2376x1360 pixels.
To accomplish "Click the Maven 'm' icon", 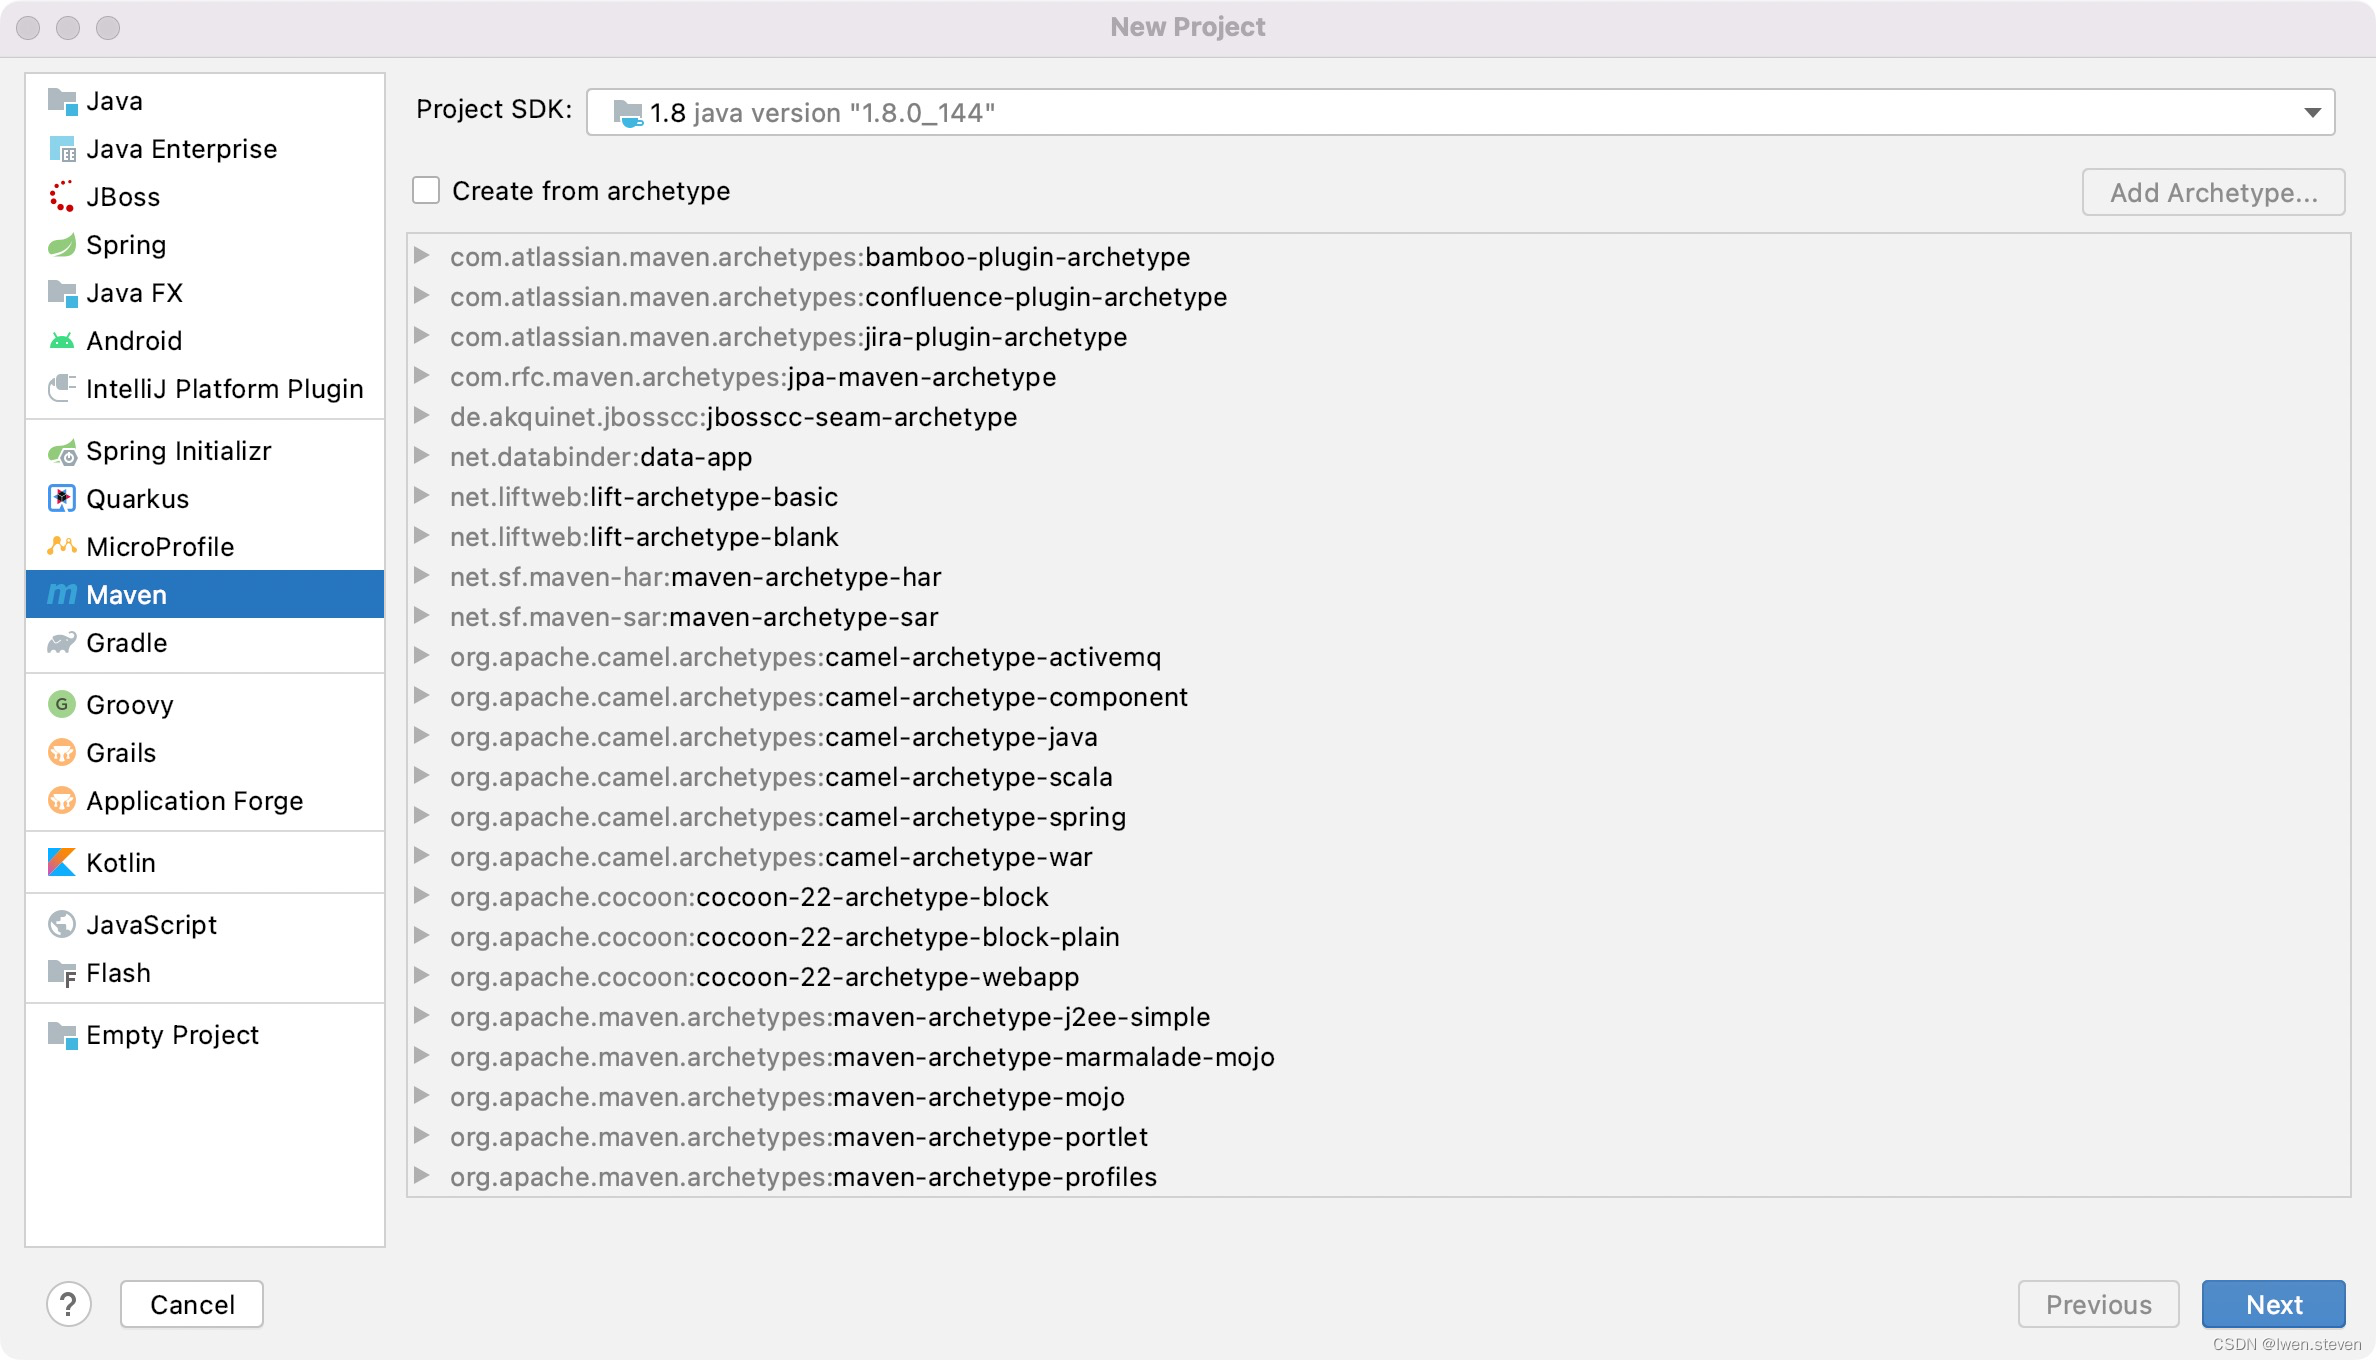I will pos(62,595).
